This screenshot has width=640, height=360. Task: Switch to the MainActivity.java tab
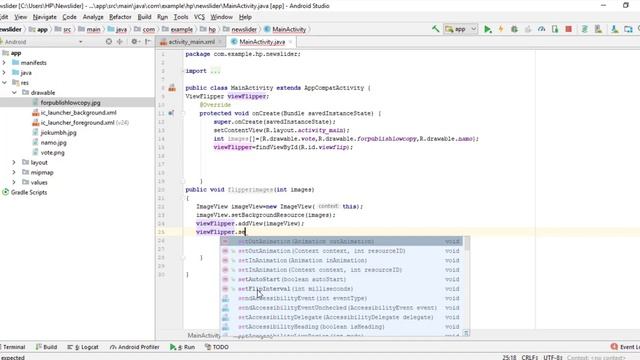[x=262, y=42]
